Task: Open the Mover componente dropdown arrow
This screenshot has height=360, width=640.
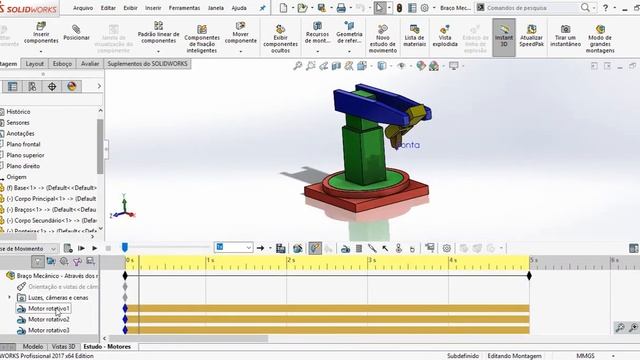Action: tap(240, 52)
